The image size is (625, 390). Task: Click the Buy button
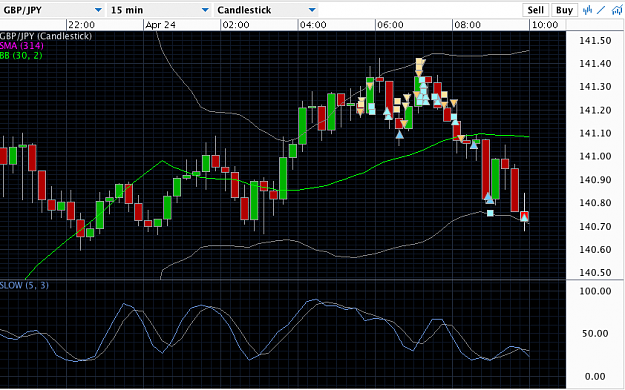(x=564, y=10)
